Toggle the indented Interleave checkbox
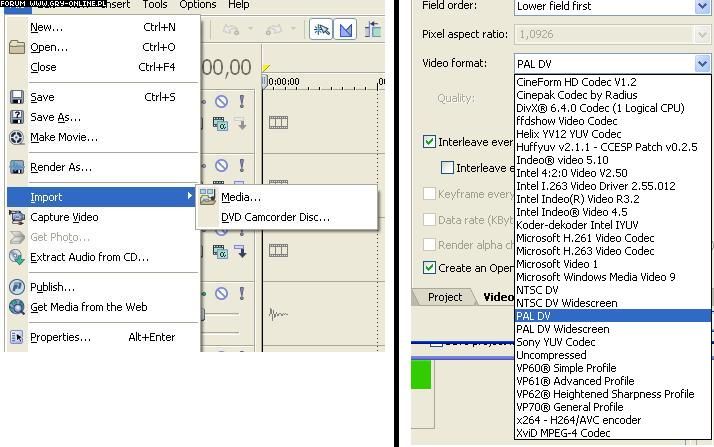This screenshot has width=714, height=447. (x=447, y=168)
